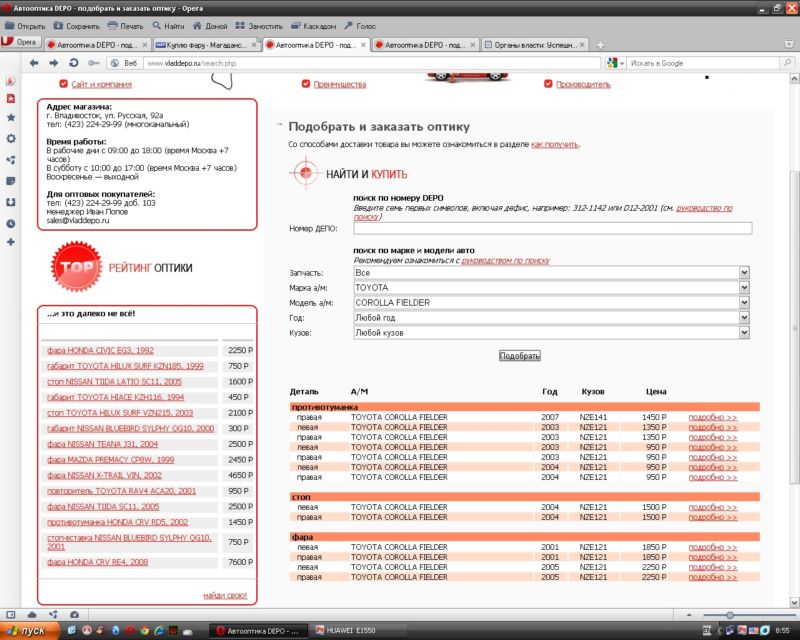Close the Куплю фару tab
This screenshot has width=800, height=640.
click(x=254, y=45)
